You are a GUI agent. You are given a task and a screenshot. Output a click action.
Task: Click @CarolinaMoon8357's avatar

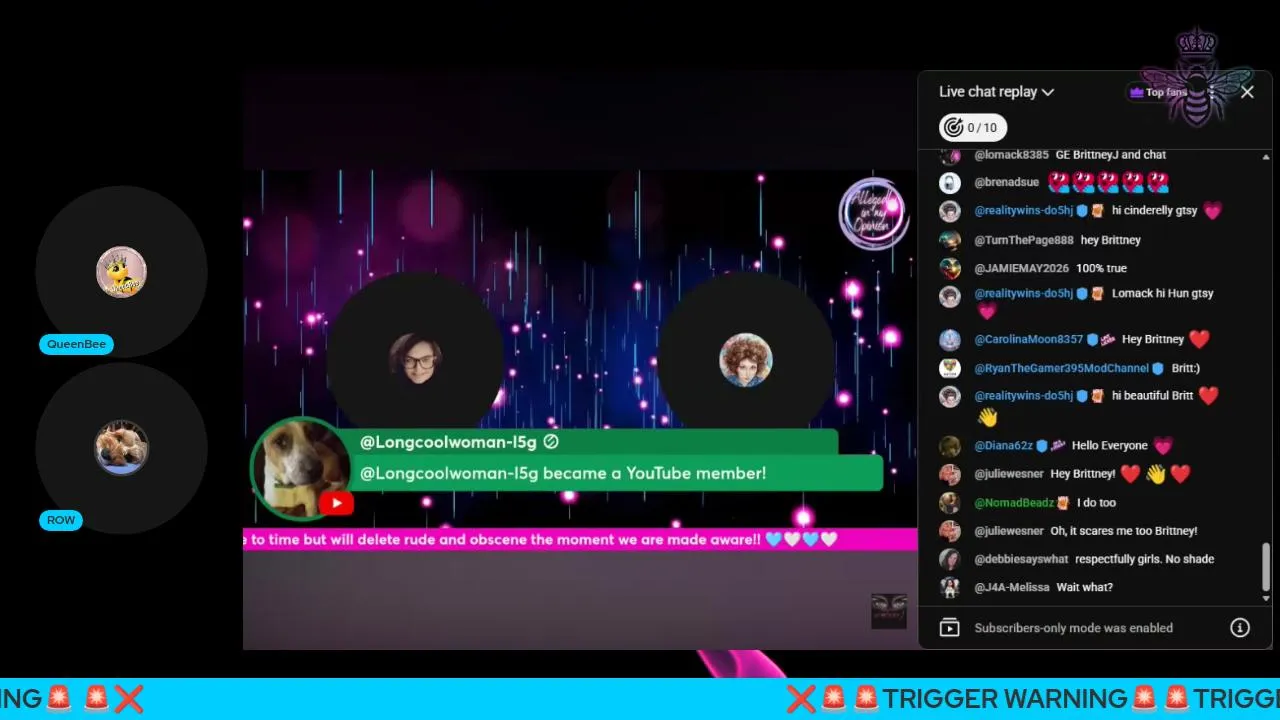[949, 339]
